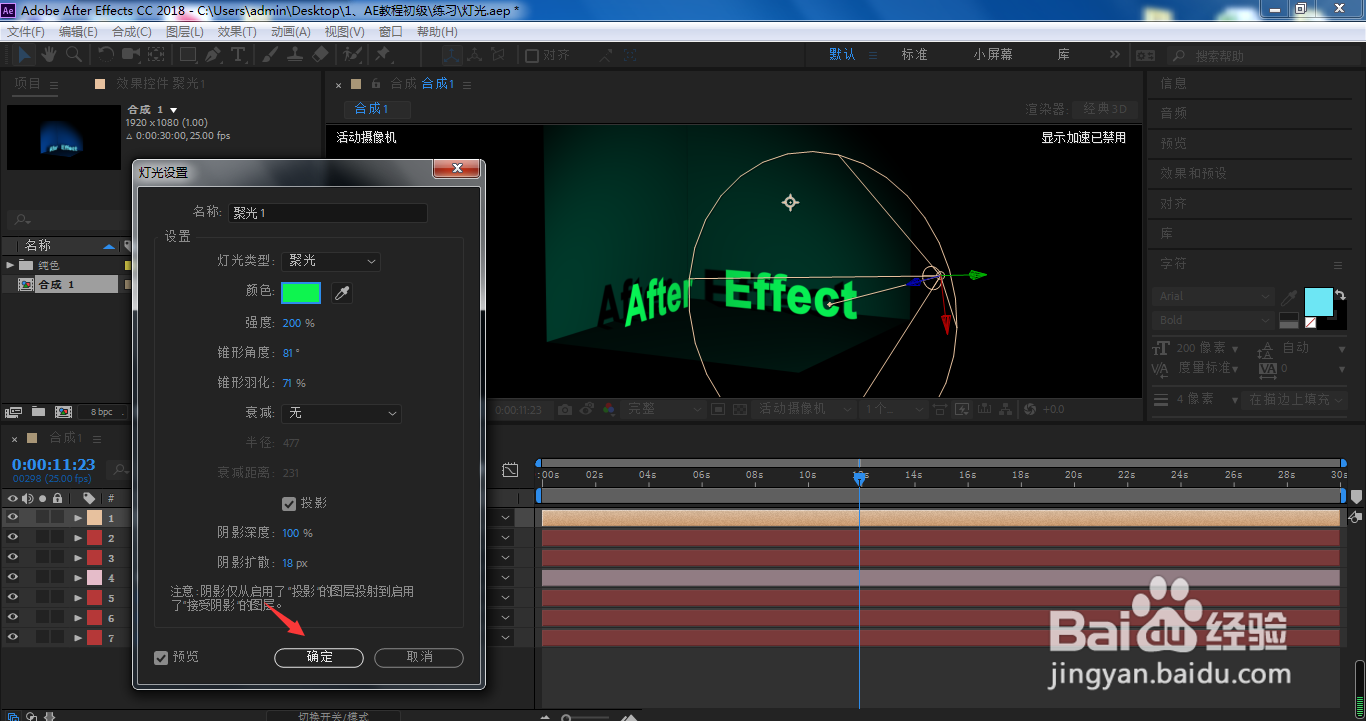The height and width of the screenshot is (721, 1366).
Task: Open the 效果(T) menu
Action: tap(237, 32)
